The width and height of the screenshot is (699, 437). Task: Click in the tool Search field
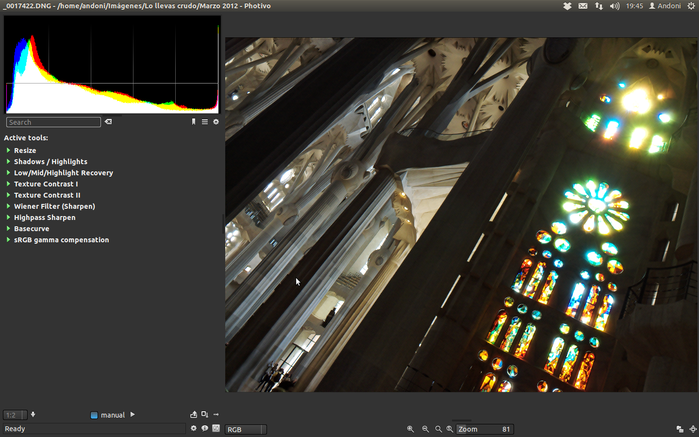(x=53, y=122)
